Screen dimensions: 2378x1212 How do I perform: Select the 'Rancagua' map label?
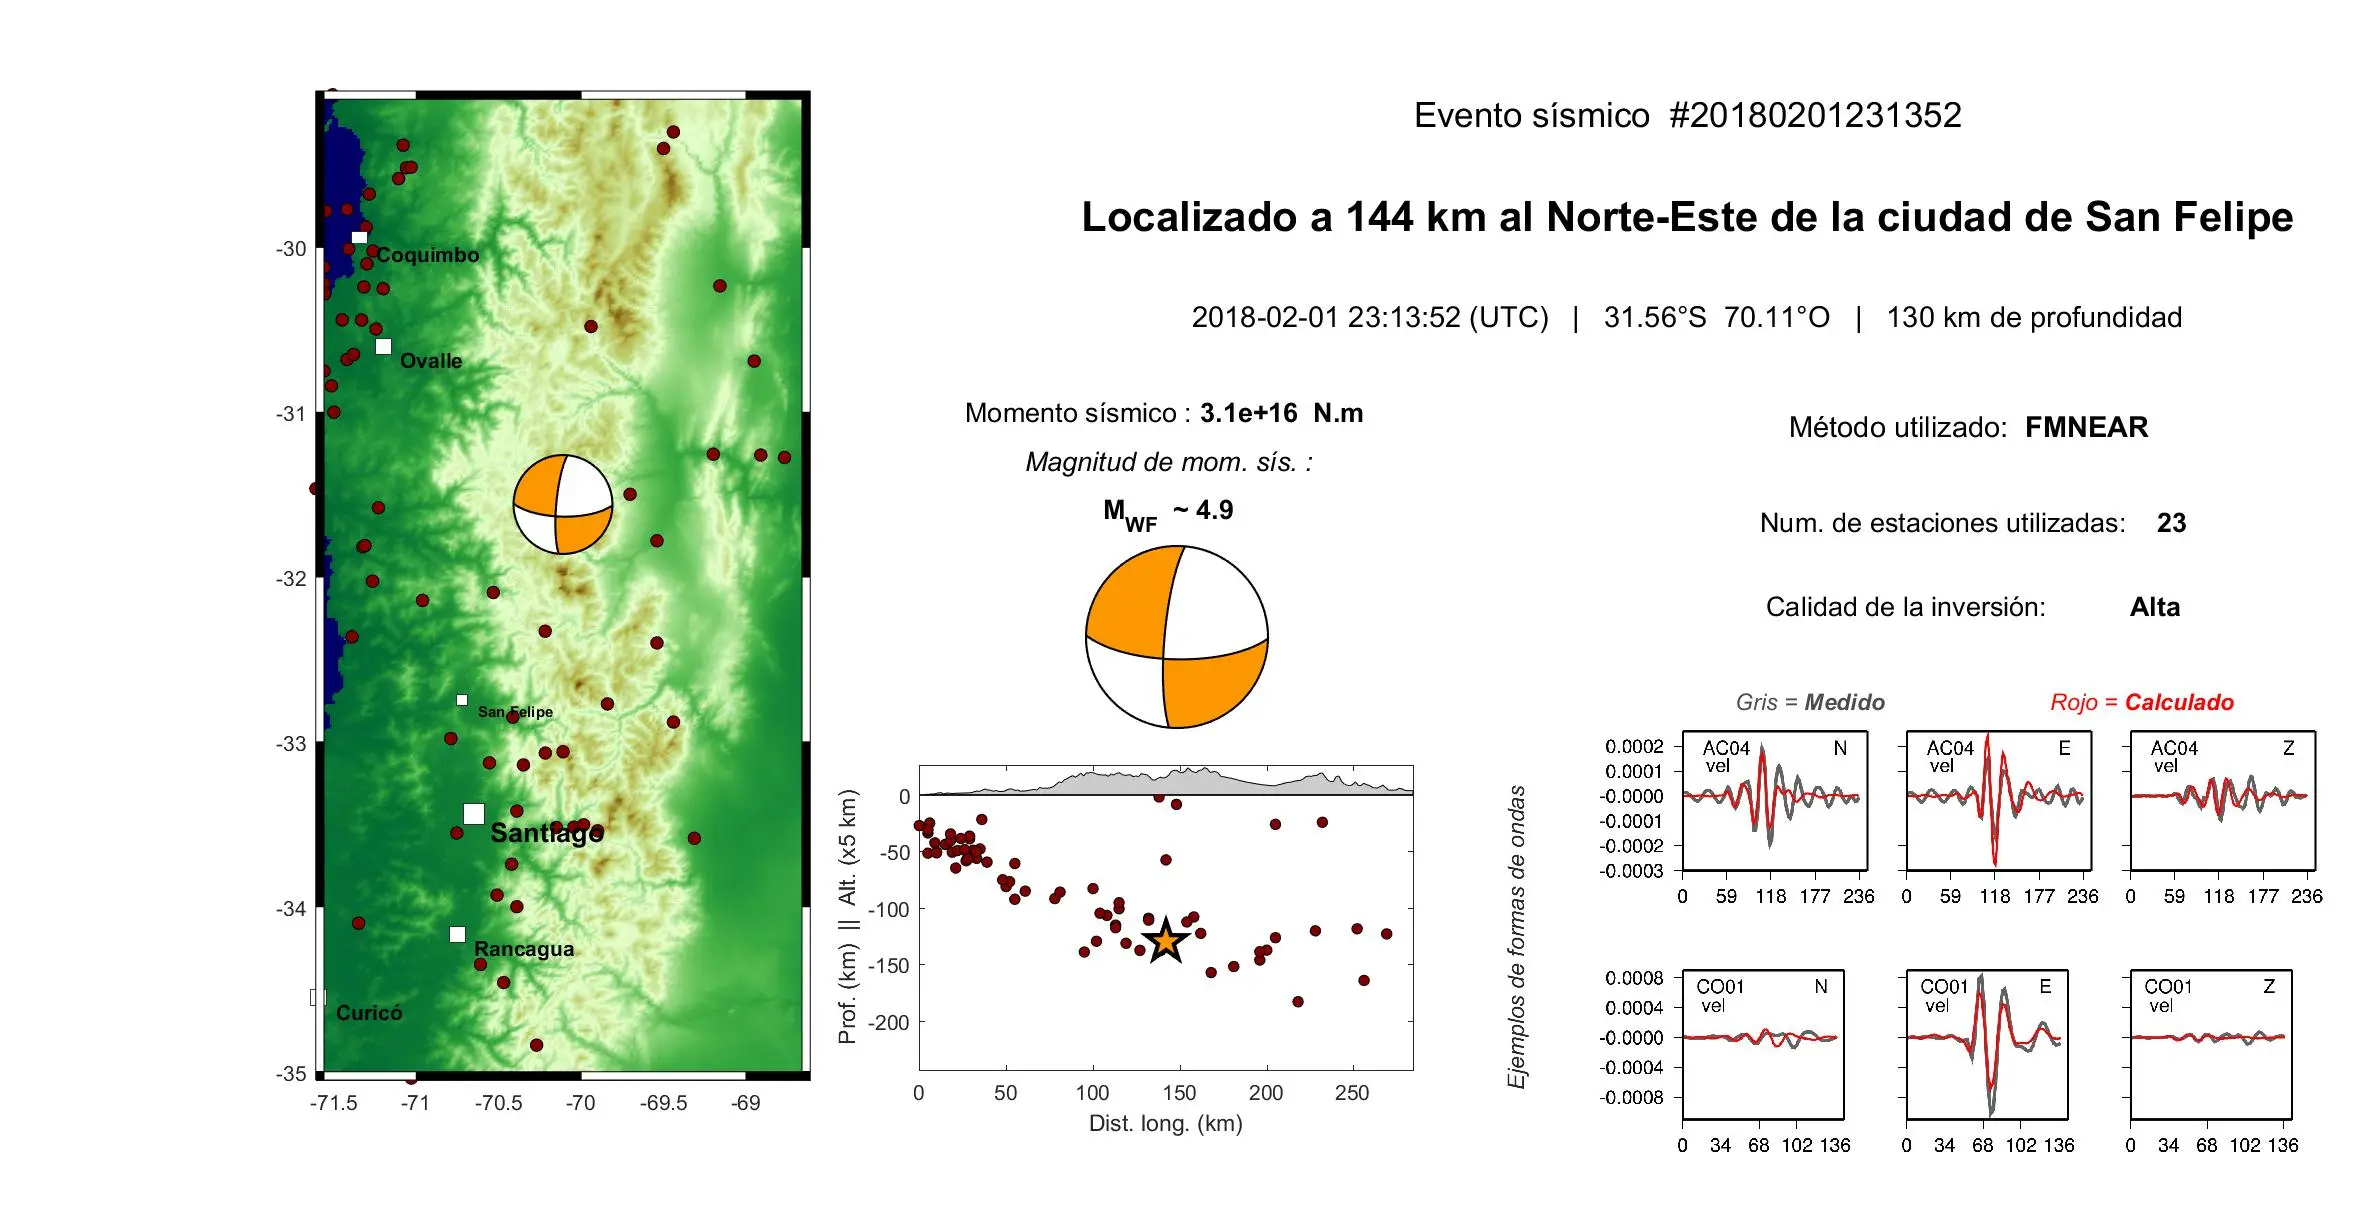pos(524,949)
